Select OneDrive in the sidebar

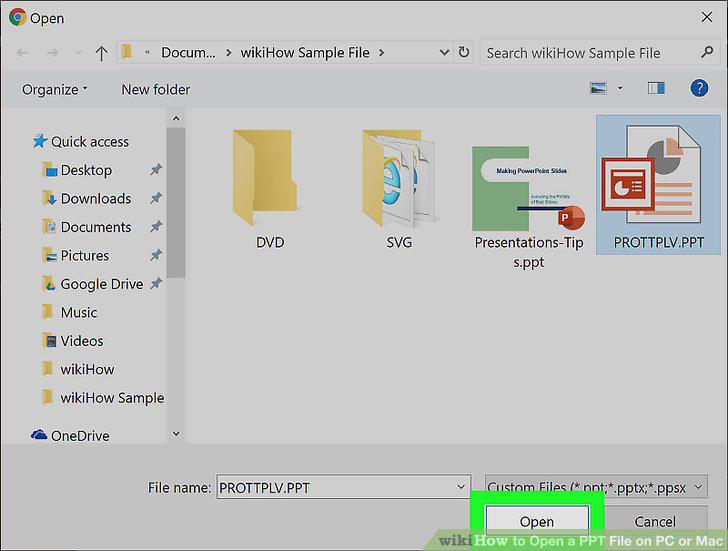tap(71, 435)
